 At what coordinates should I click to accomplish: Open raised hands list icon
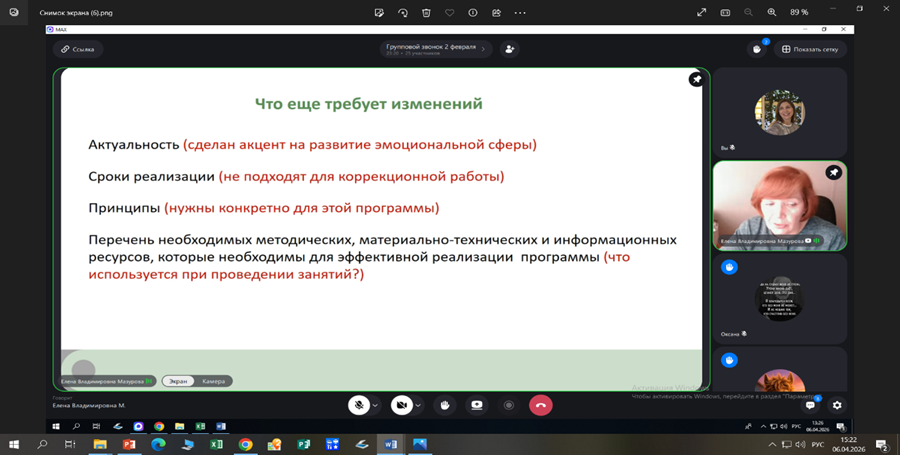[x=757, y=49]
